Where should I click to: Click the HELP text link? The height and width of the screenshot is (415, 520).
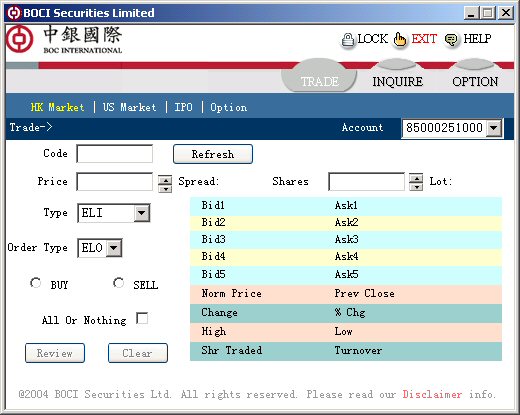coord(477,39)
